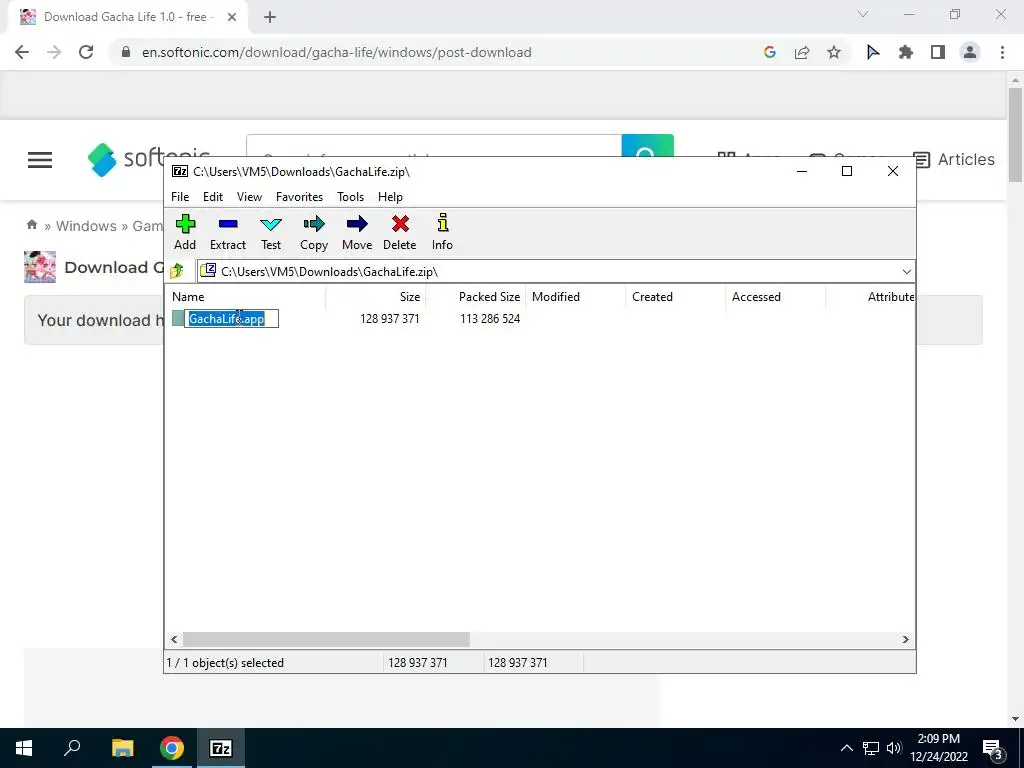
Task: Open a new Chrome tab
Action: tap(270, 17)
